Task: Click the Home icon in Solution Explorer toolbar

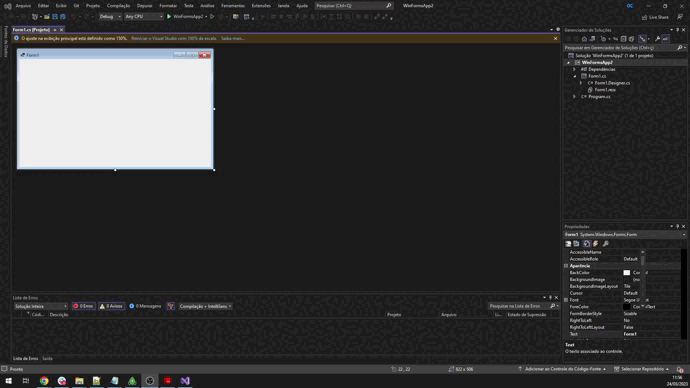Action: click(x=584, y=39)
